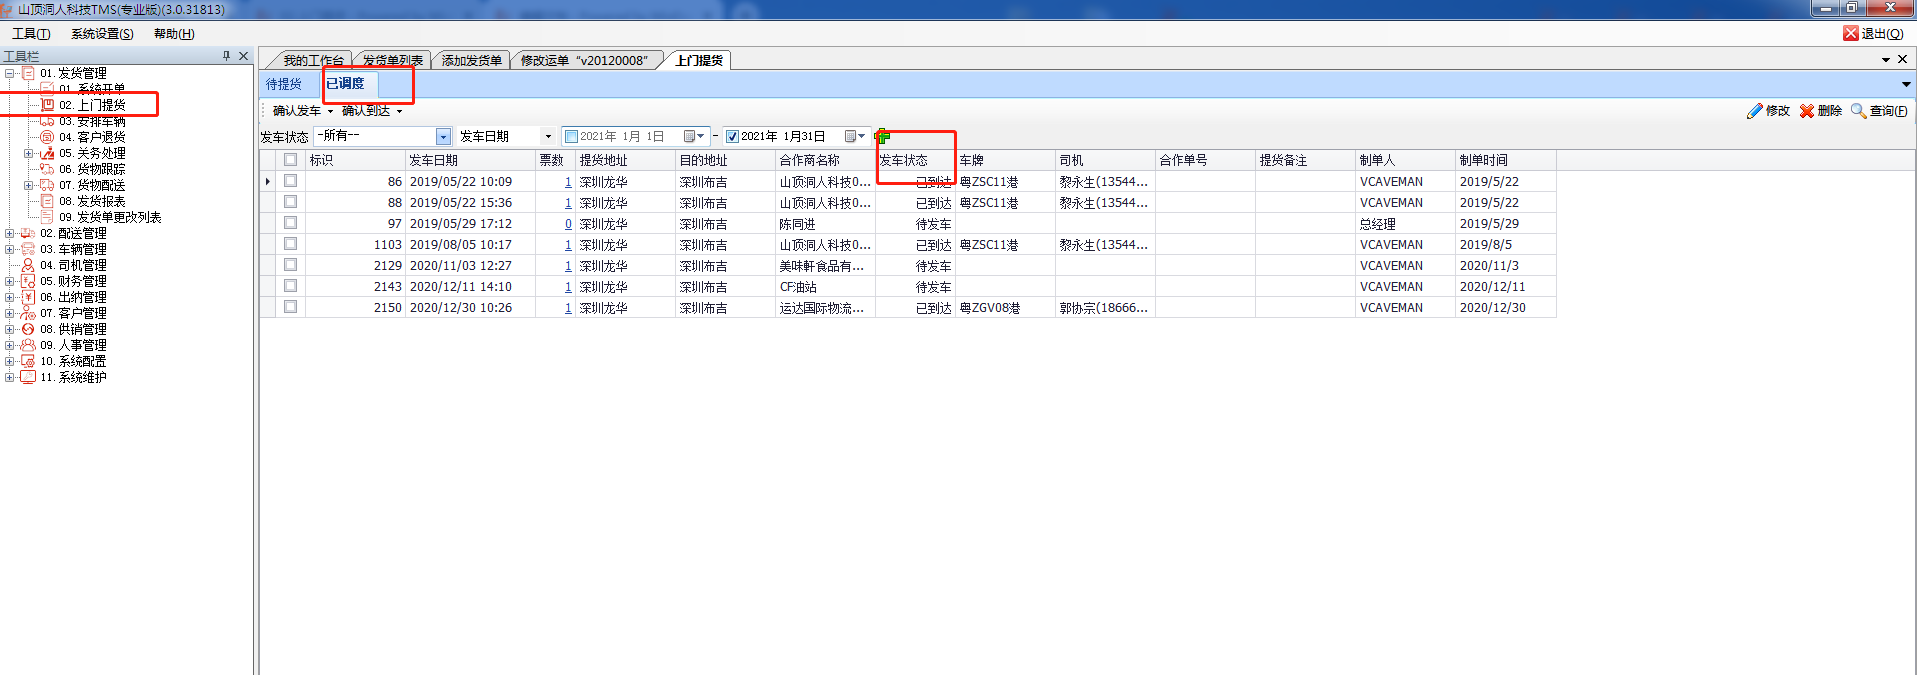Click the red X 删除 delete icon

click(1807, 111)
